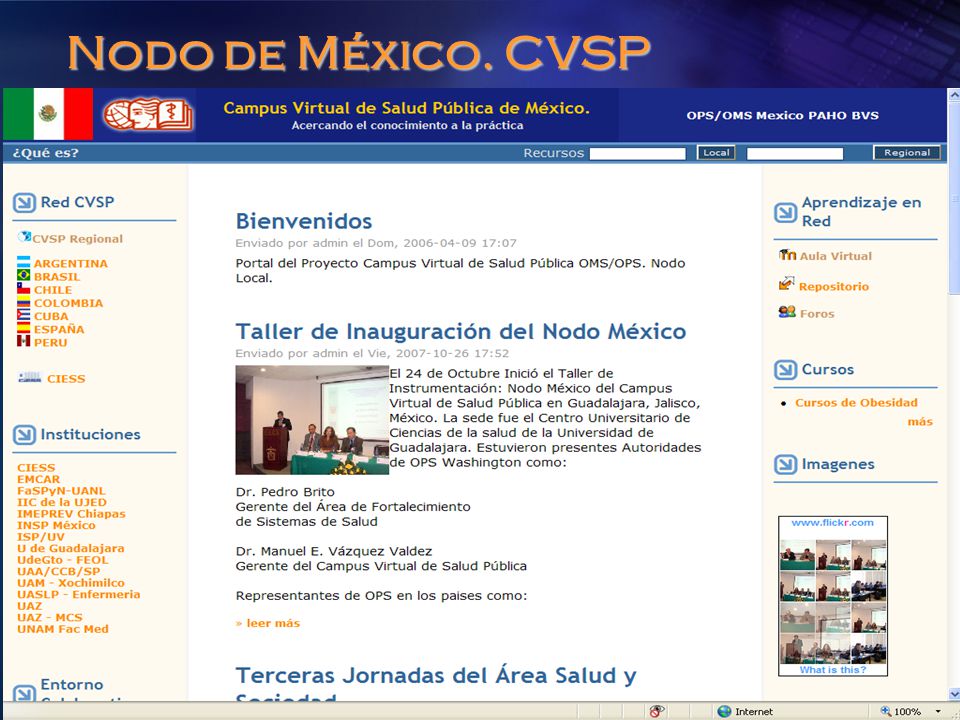Click the workshop inauguration photo thumbnail

point(312,420)
